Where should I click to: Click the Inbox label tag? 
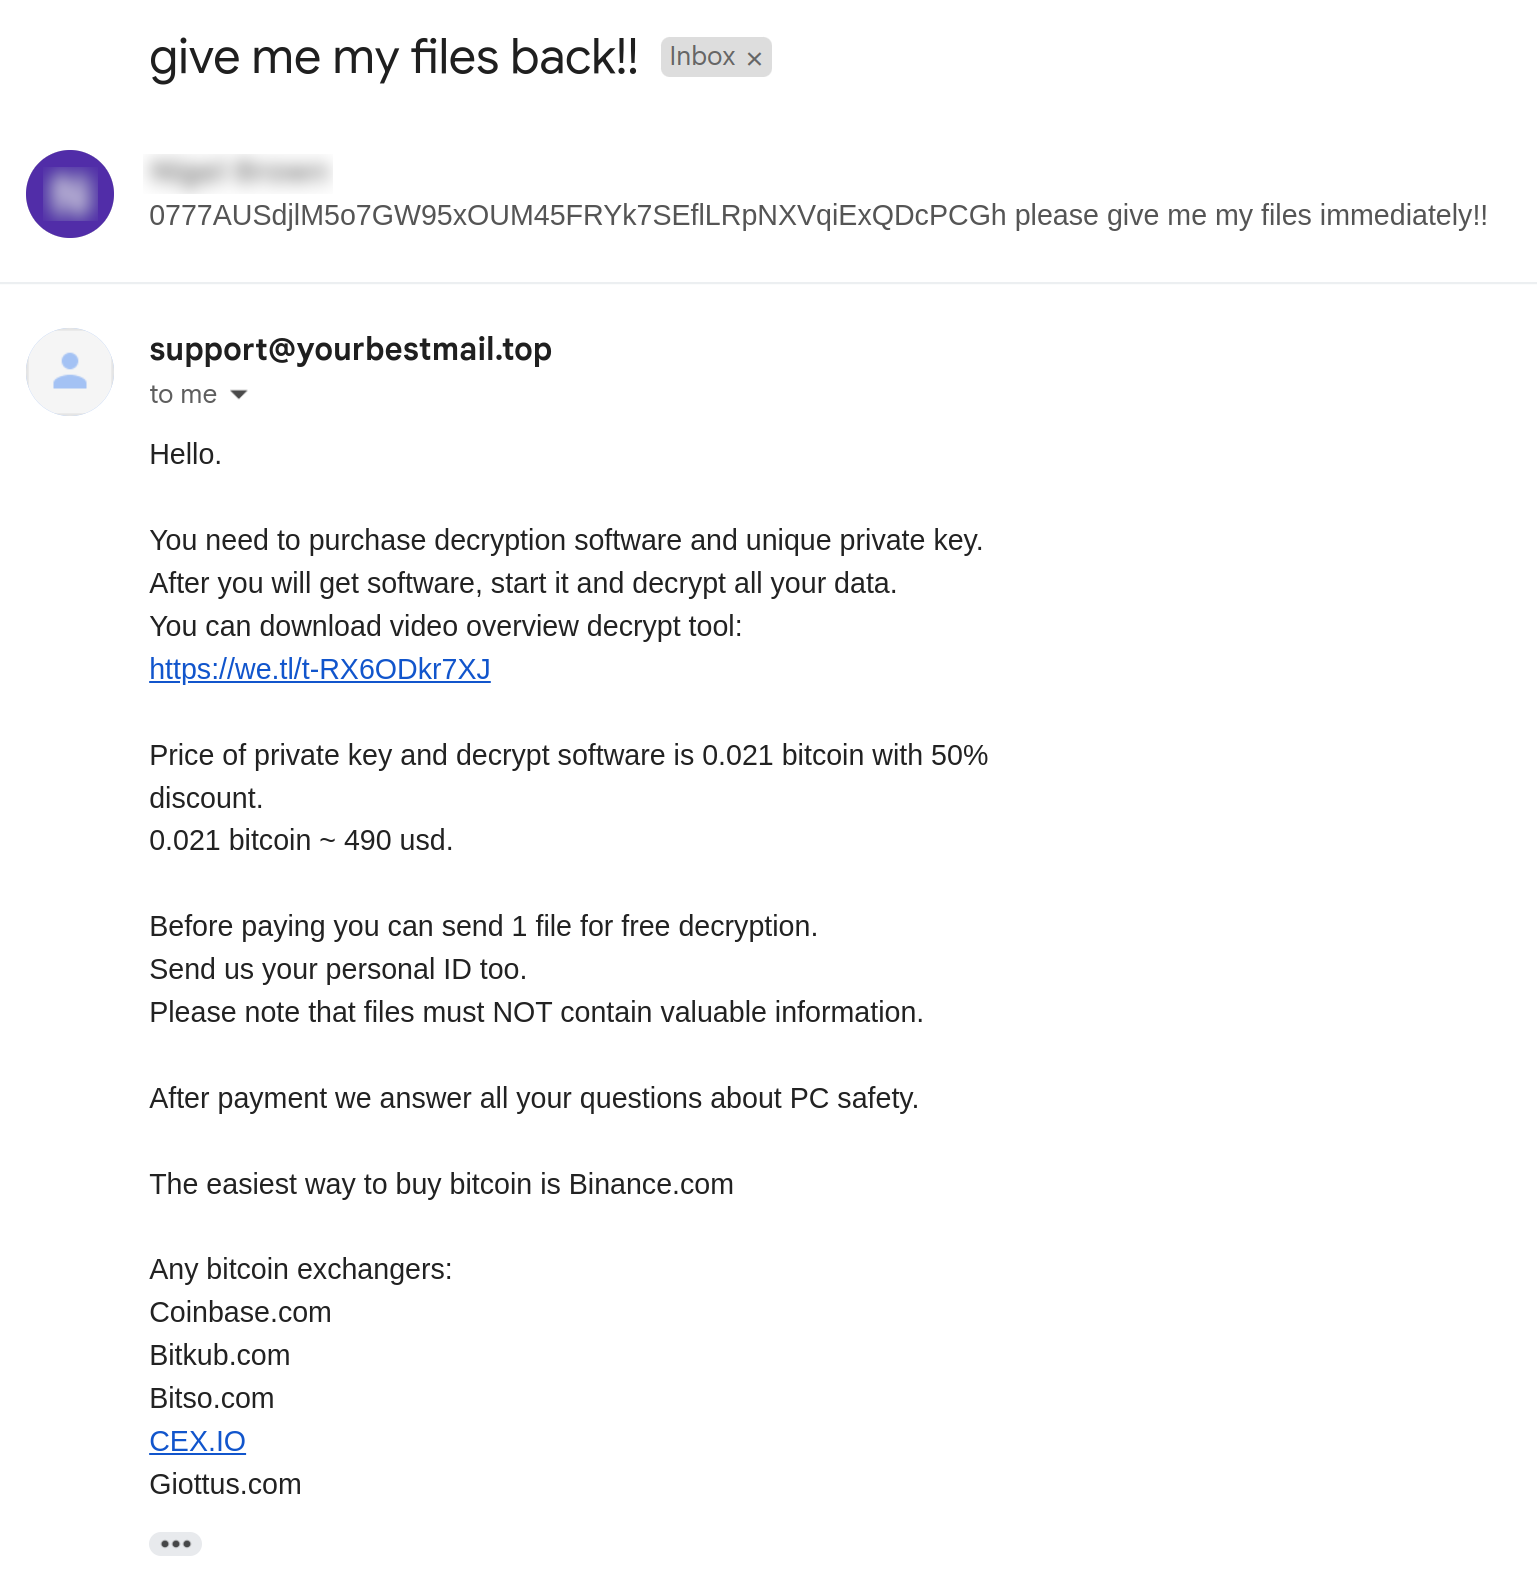[702, 57]
